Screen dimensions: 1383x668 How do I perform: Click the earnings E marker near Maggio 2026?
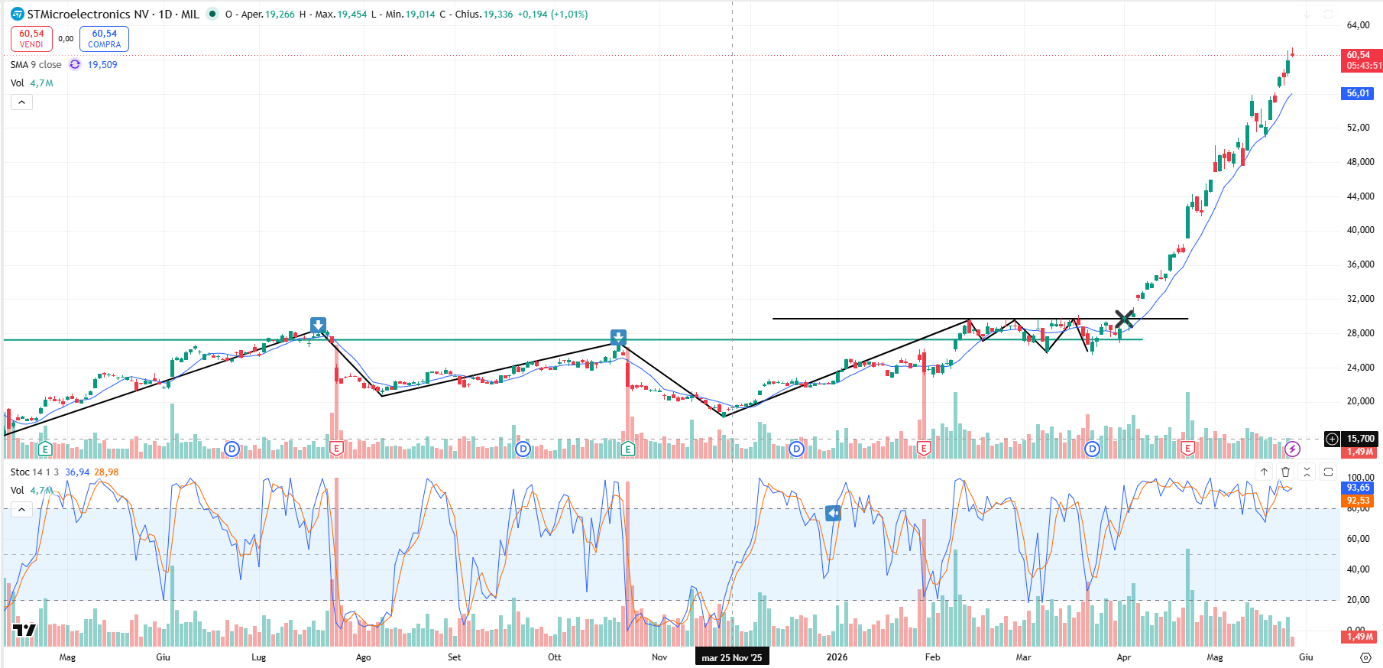click(x=1188, y=449)
